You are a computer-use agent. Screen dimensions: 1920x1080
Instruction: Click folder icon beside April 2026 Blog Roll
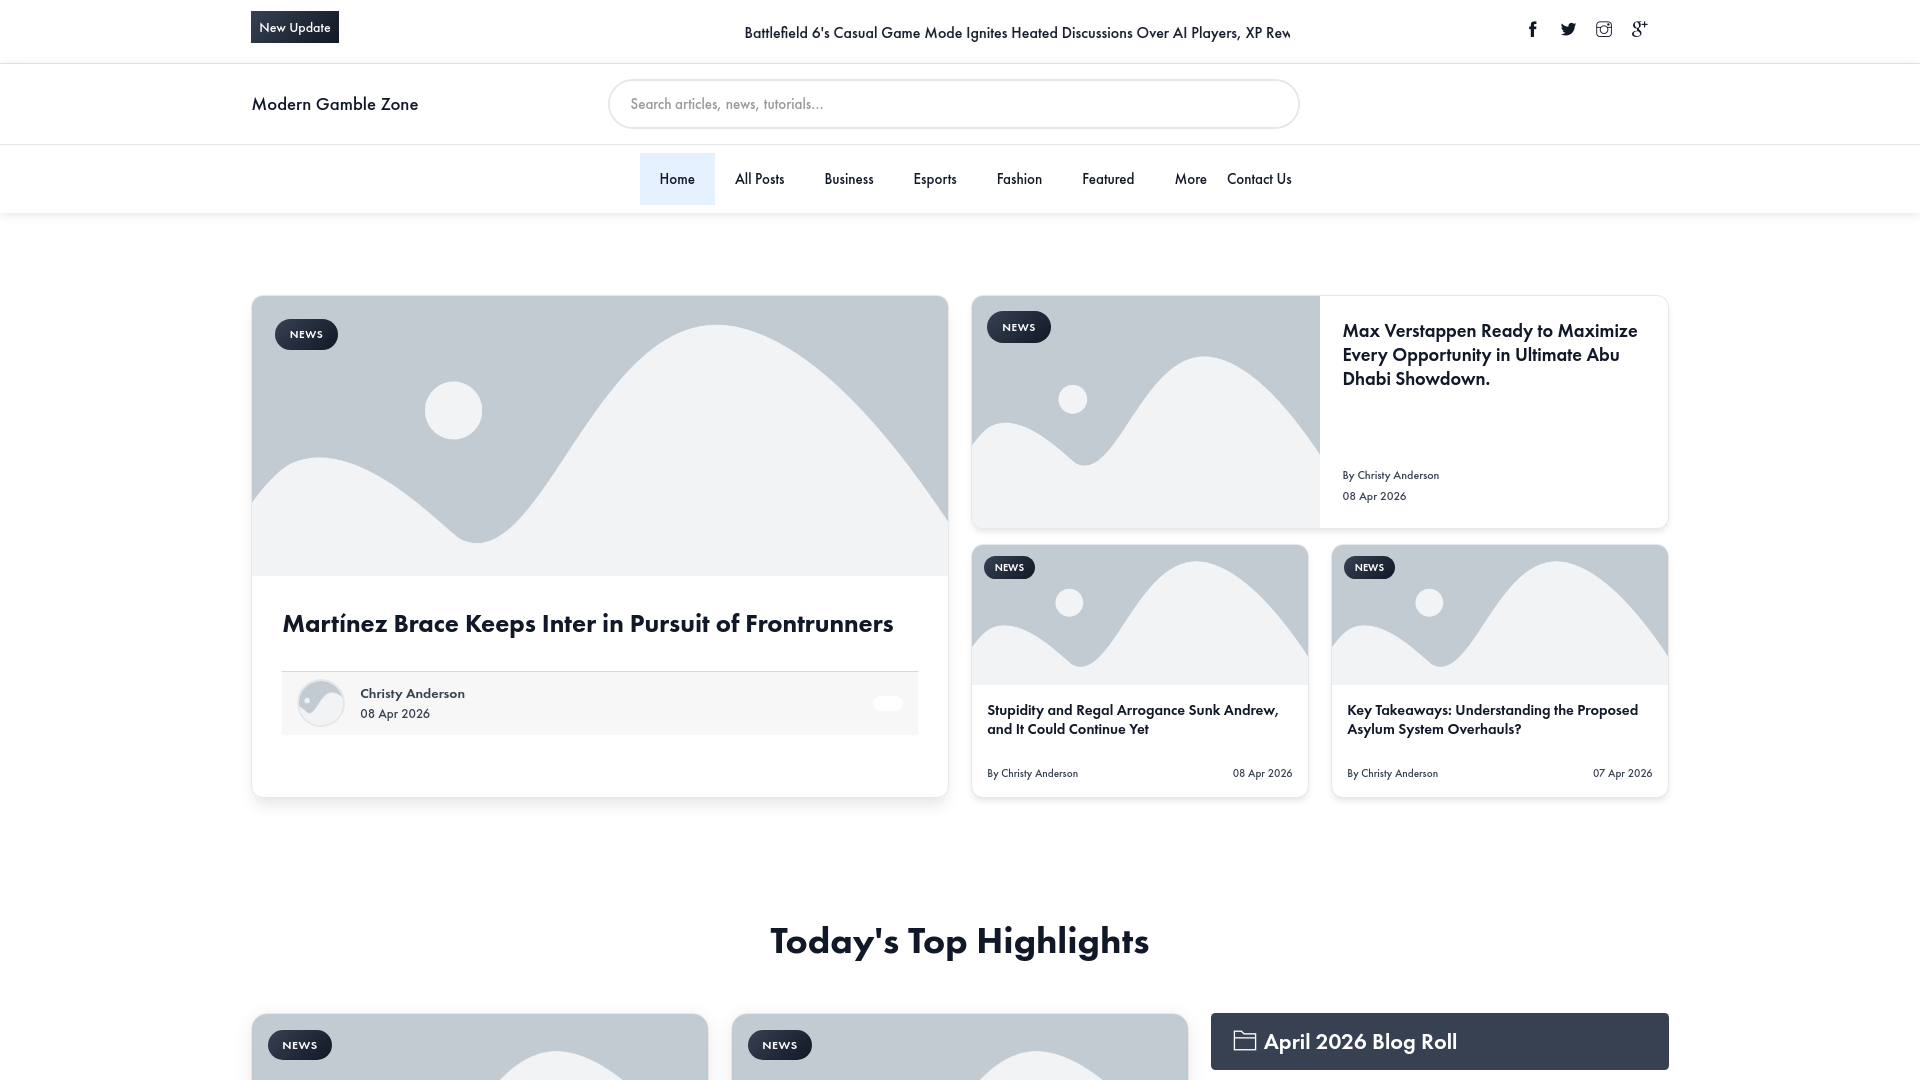coord(1244,1041)
